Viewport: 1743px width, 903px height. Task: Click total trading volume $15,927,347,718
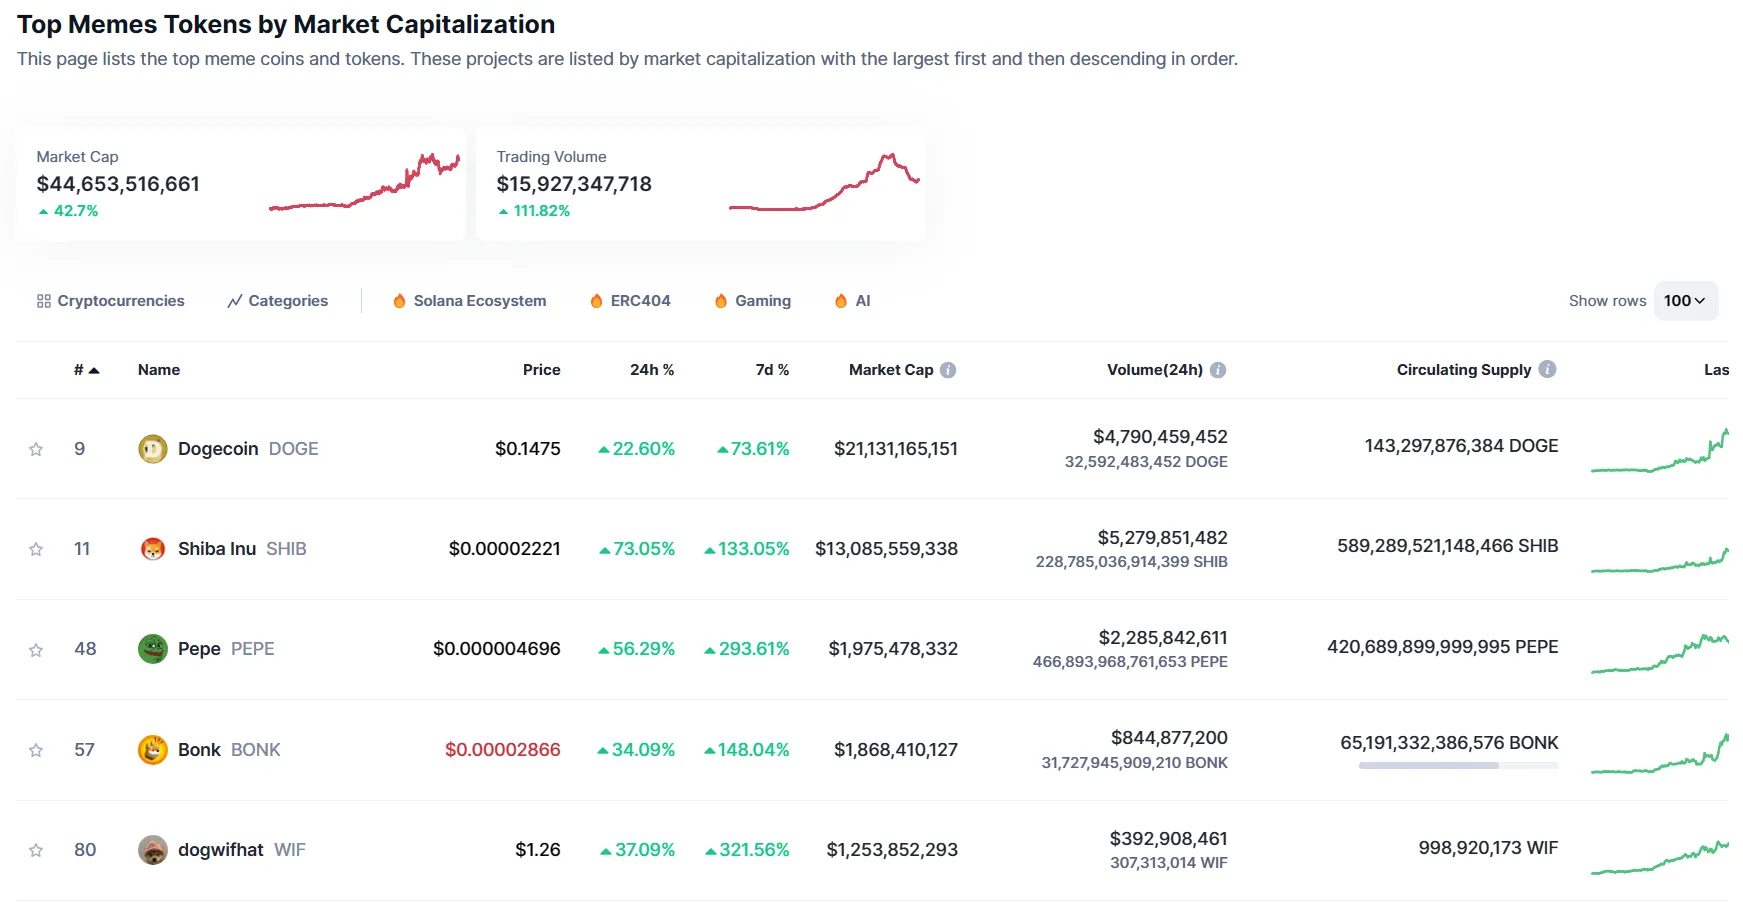574,184
